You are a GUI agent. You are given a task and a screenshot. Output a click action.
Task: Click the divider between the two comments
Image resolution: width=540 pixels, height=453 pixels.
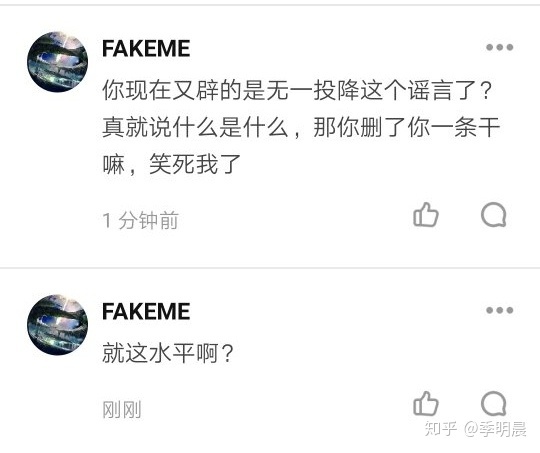[270, 267]
